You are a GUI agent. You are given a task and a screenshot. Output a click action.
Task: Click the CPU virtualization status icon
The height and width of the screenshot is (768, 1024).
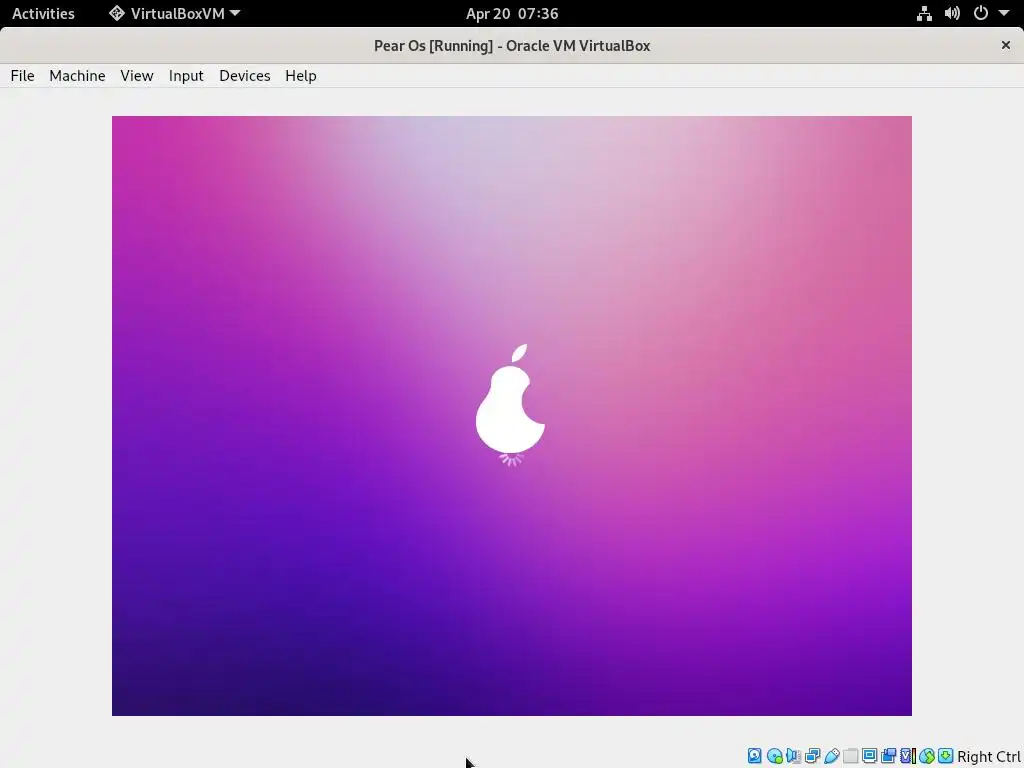tap(908, 756)
